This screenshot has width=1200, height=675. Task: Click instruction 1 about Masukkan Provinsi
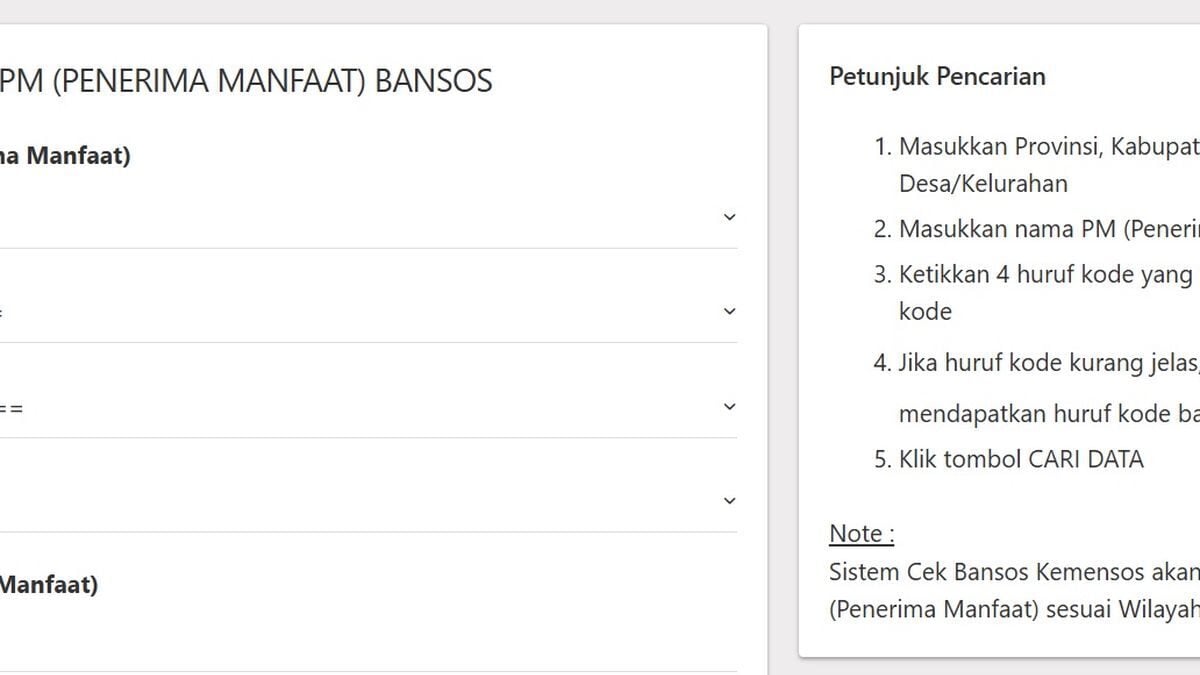point(1036,165)
